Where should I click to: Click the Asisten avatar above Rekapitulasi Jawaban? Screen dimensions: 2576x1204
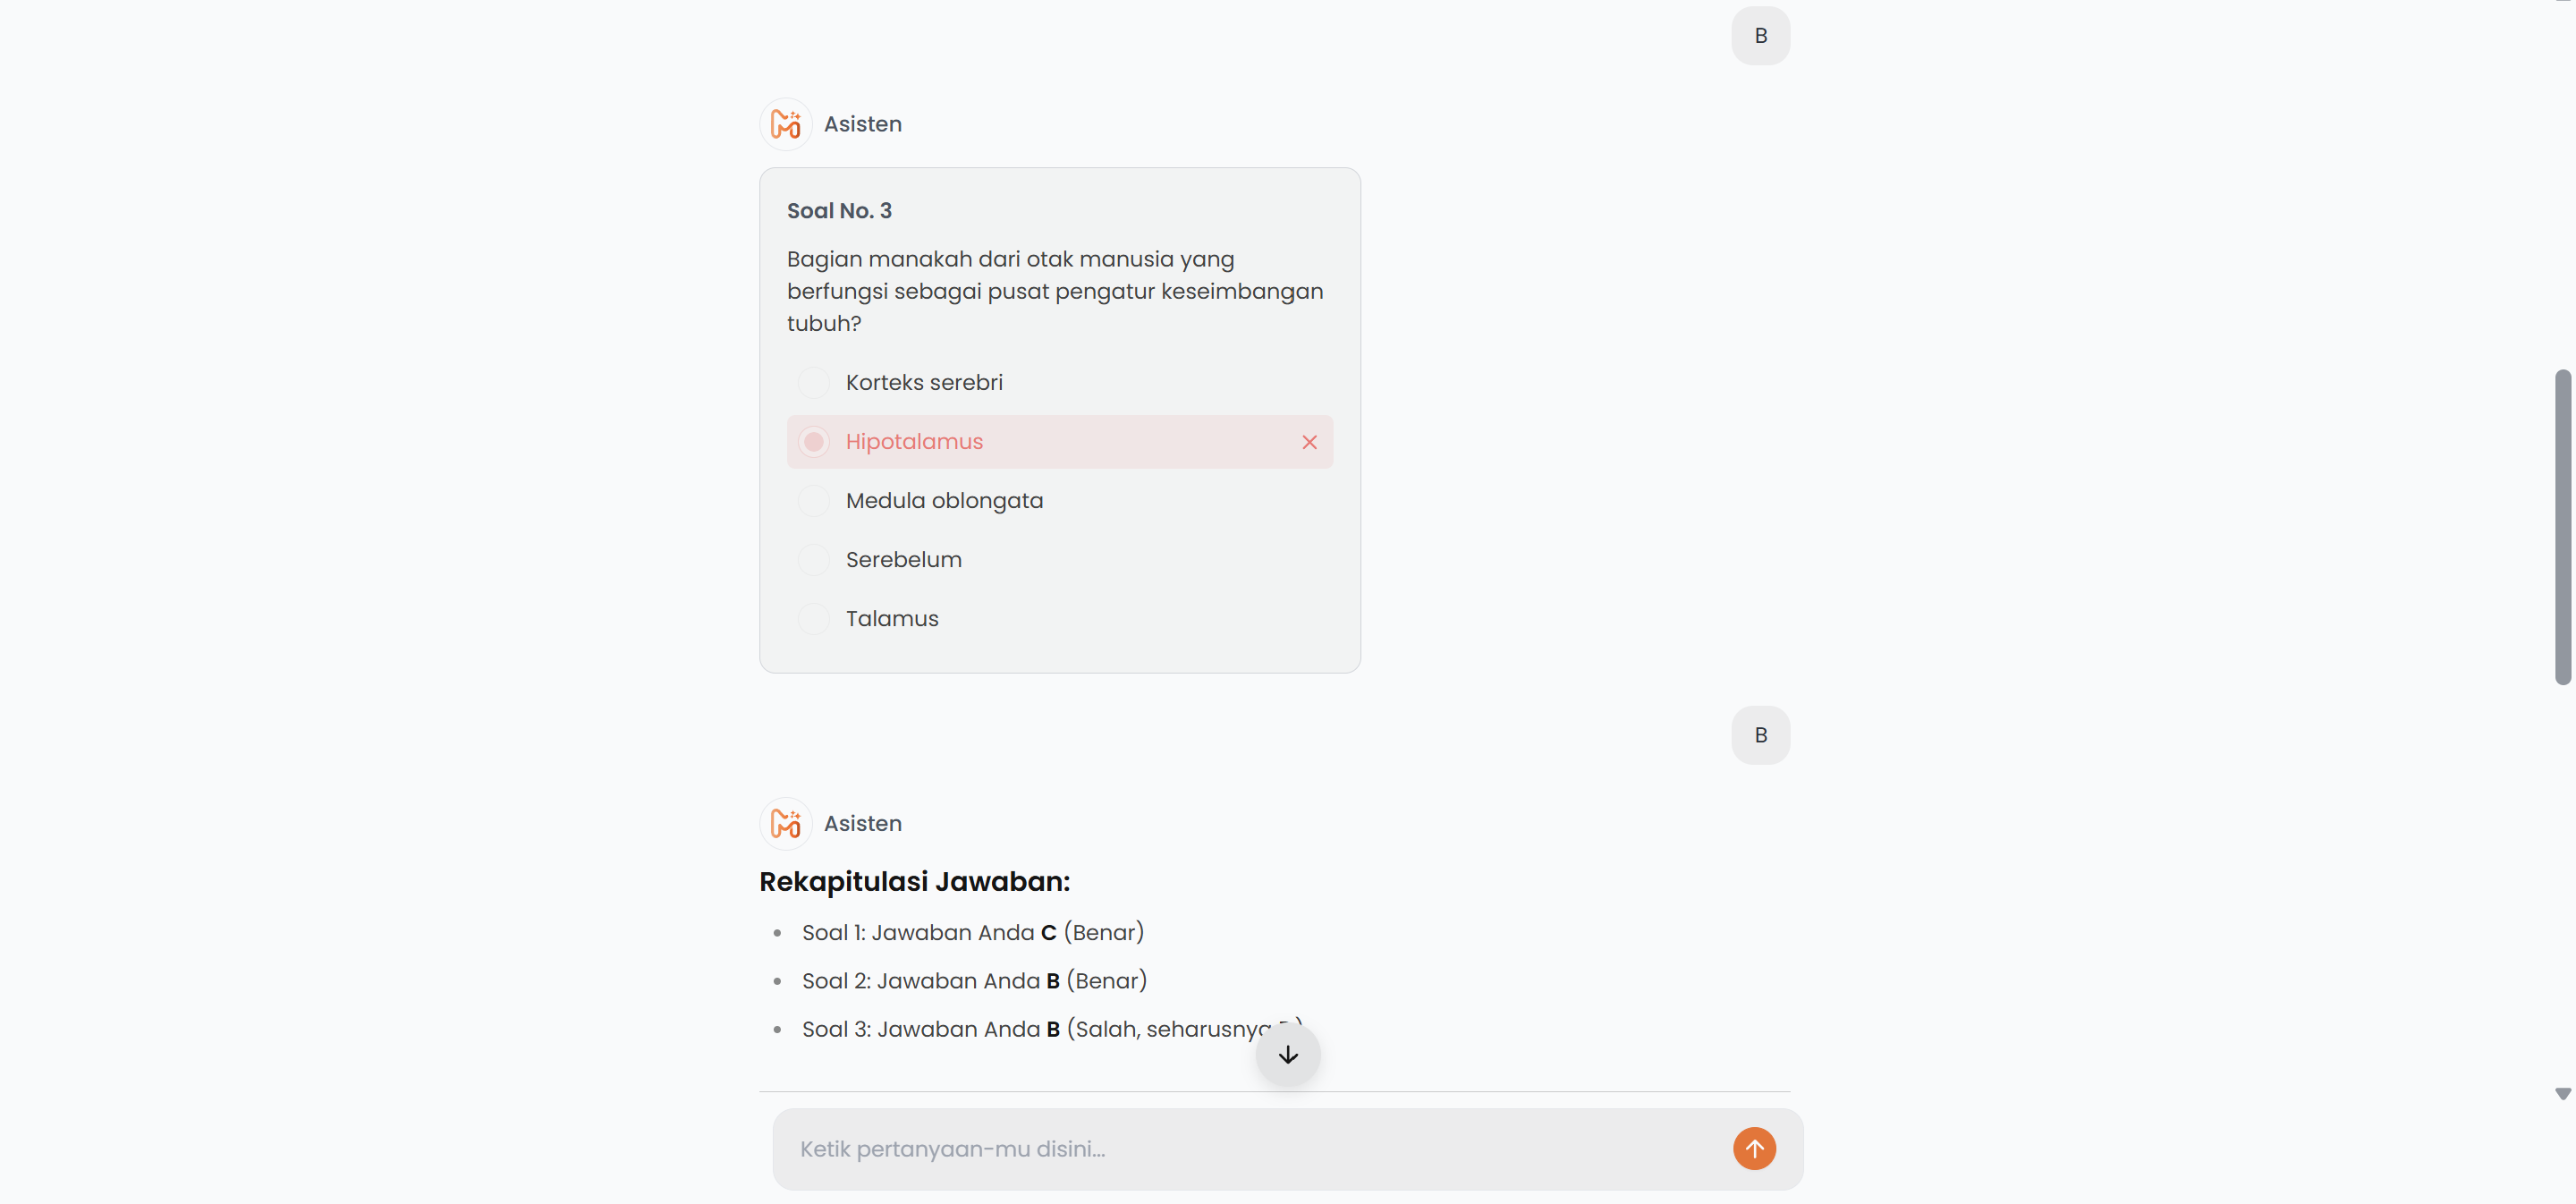[786, 823]
